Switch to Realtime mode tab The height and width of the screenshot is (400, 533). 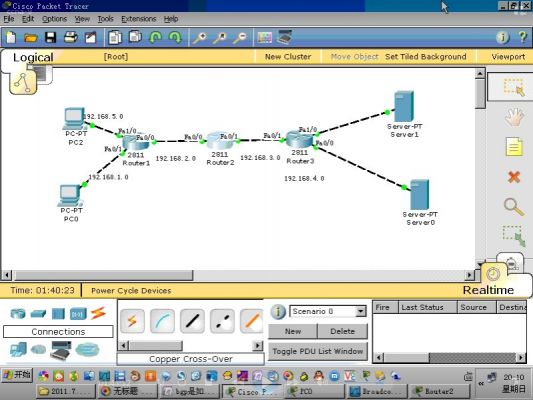point(488,290)
